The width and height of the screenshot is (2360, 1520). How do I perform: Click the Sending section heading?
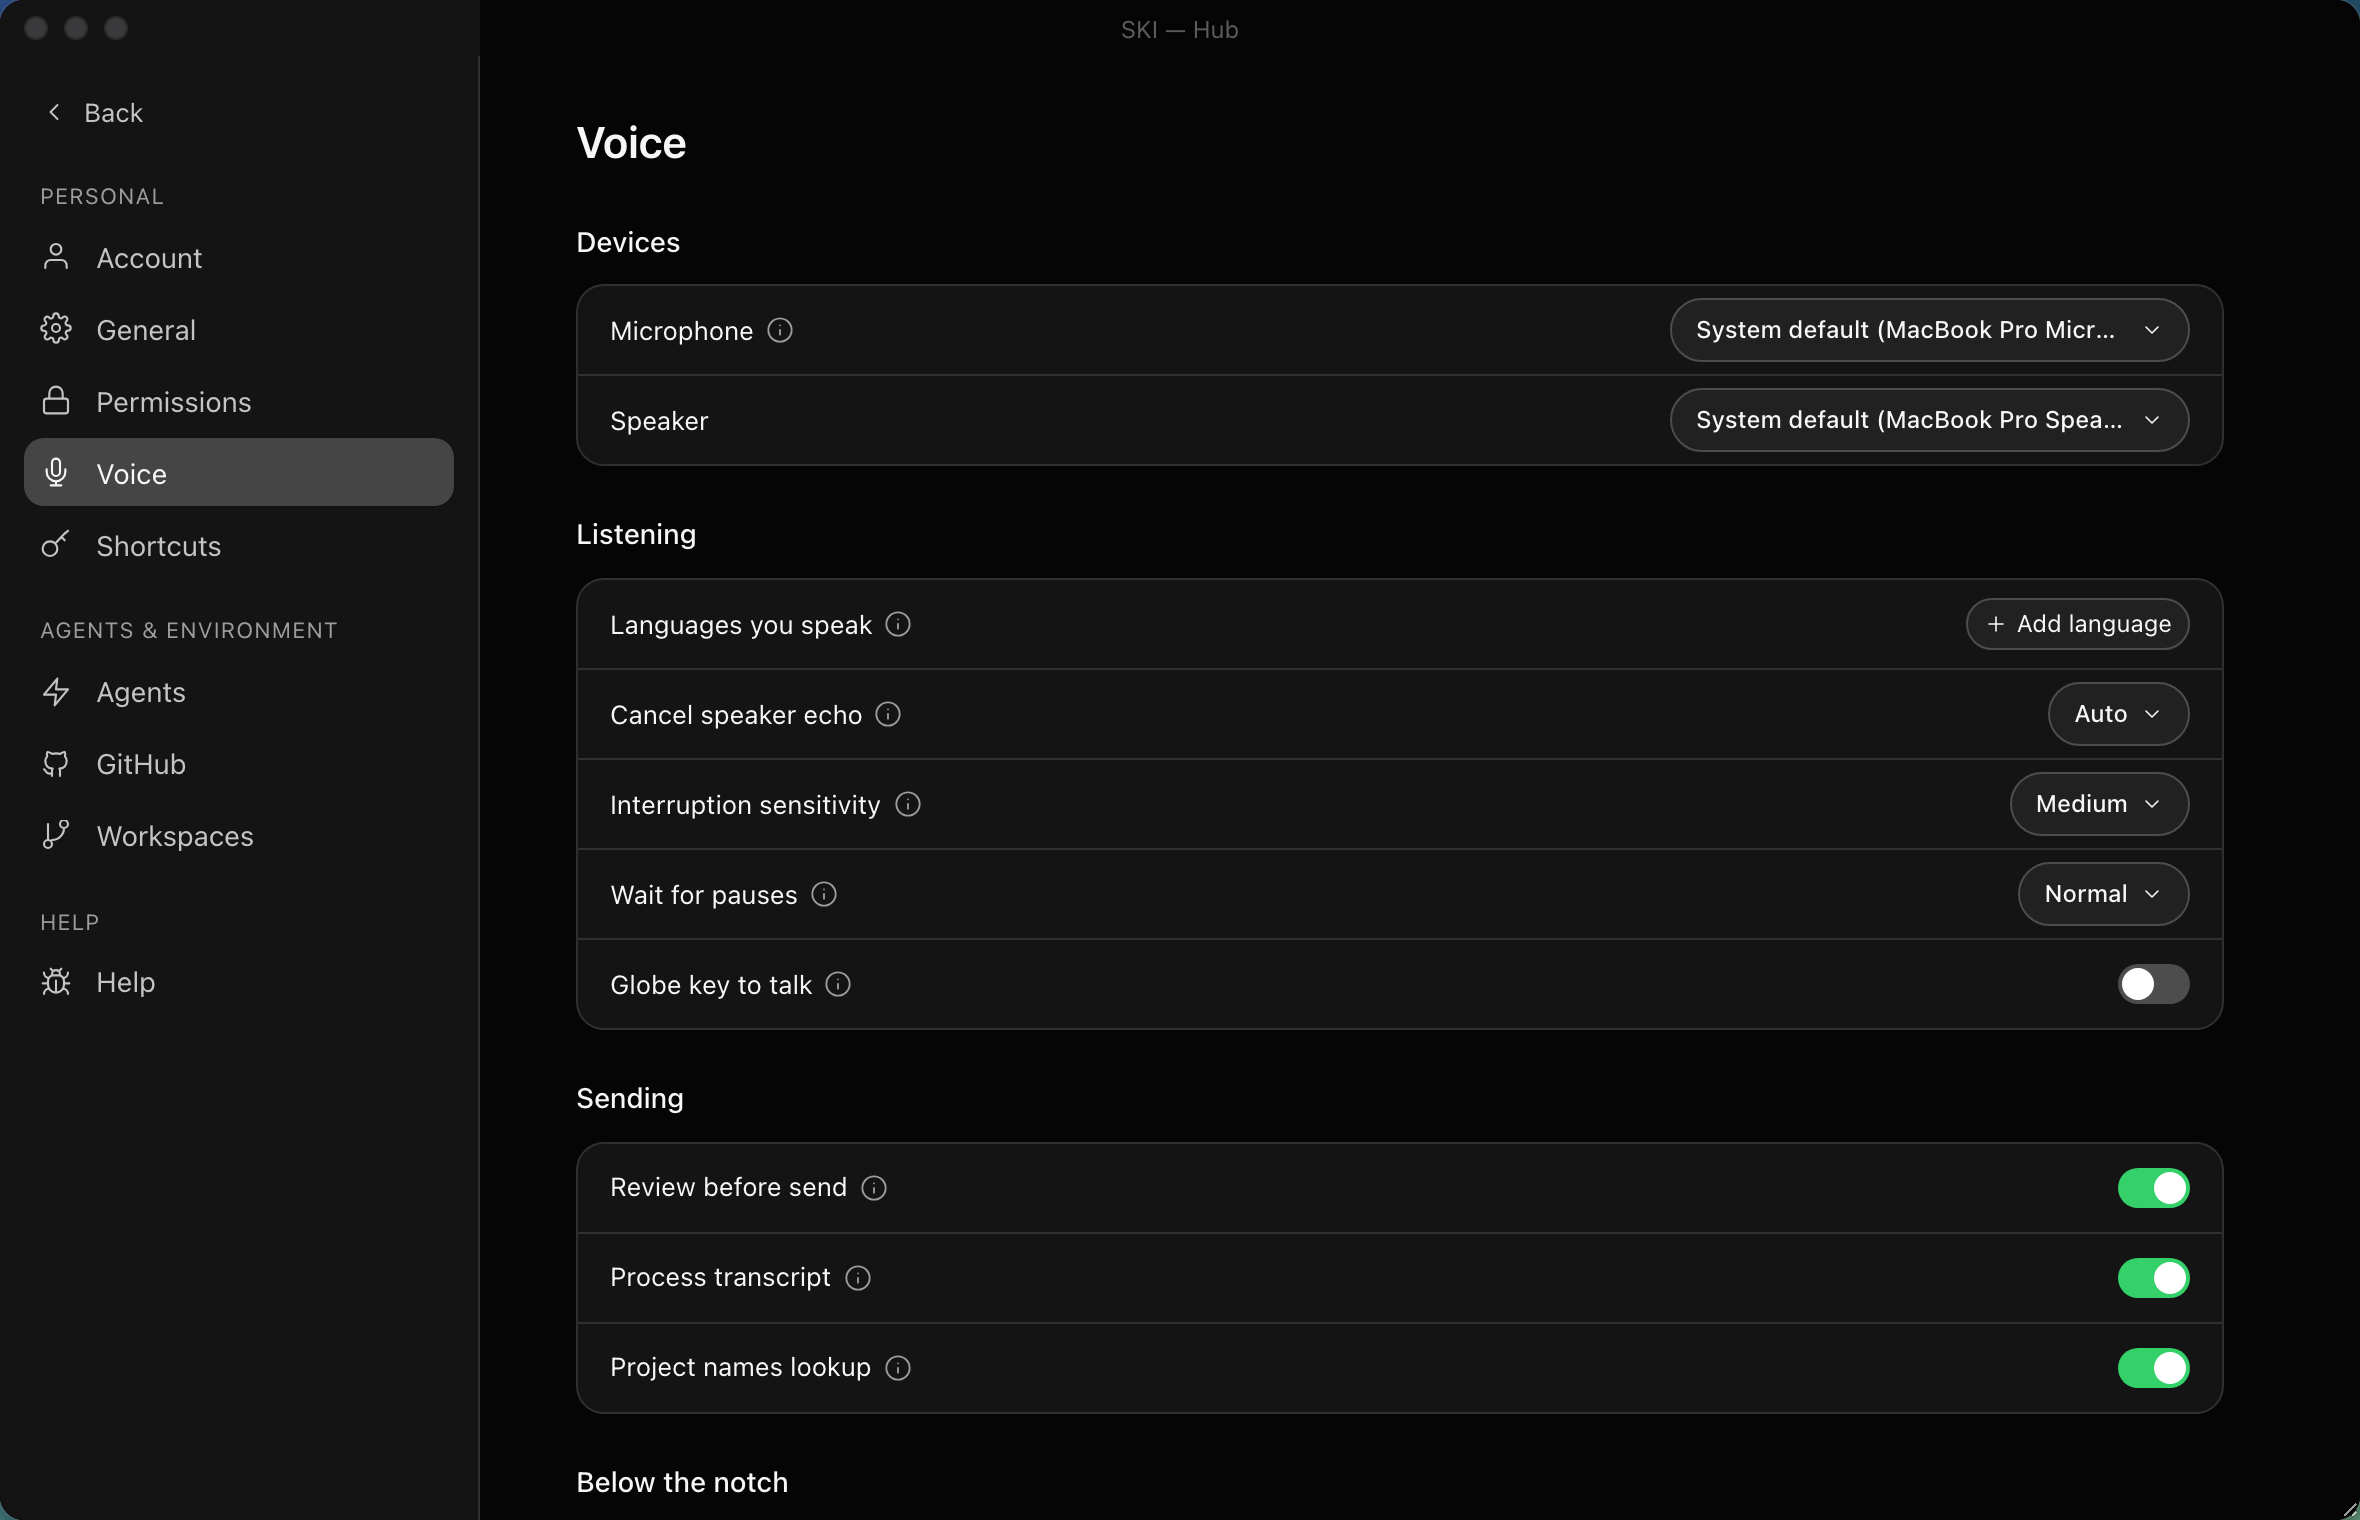(x=630, y=1098)
